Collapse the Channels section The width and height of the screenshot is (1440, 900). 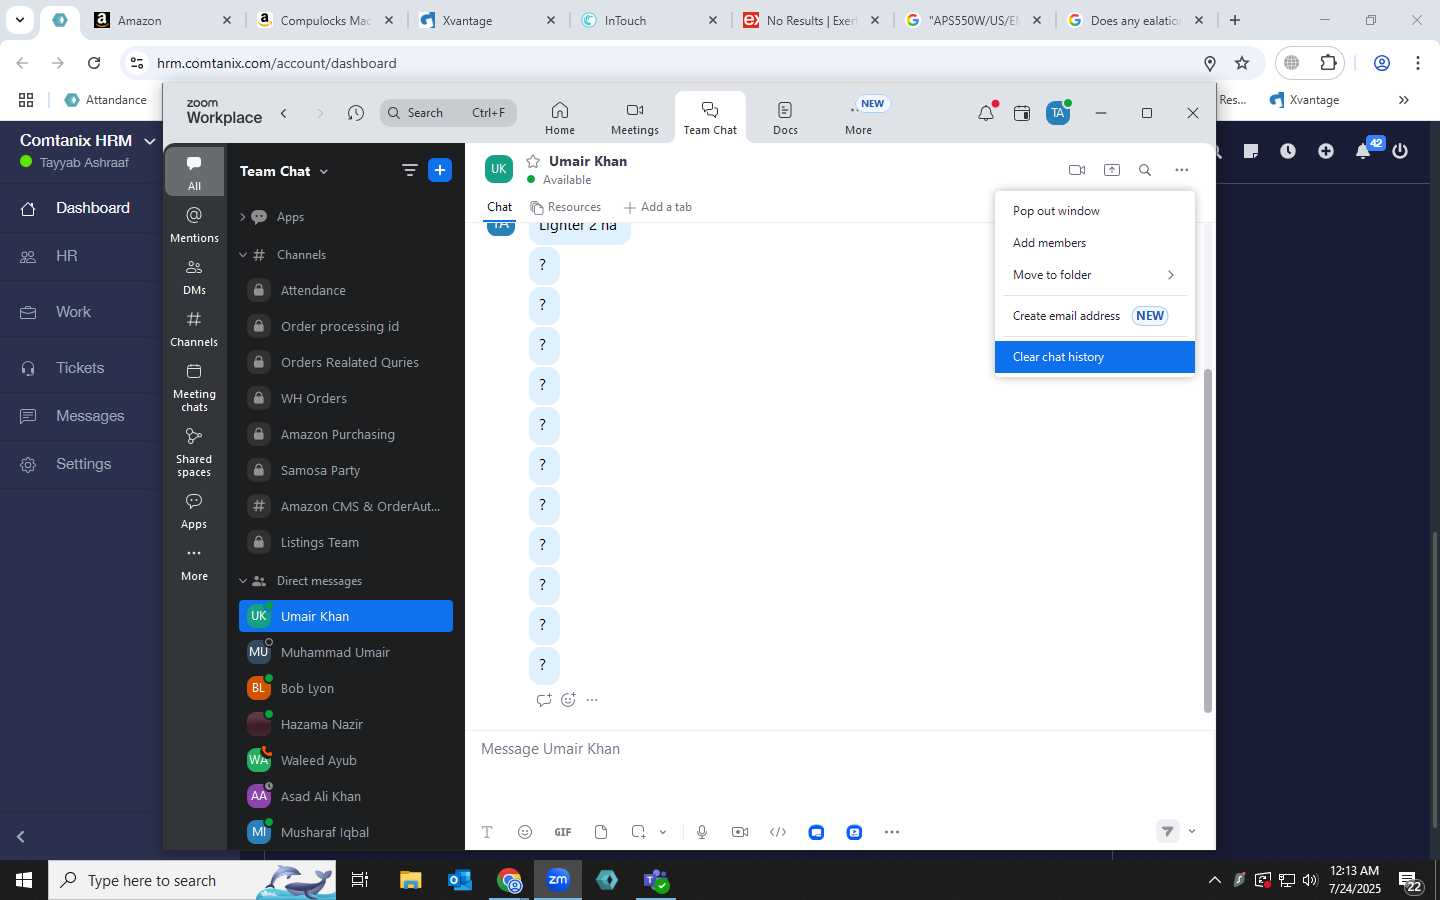pos(243,255)
